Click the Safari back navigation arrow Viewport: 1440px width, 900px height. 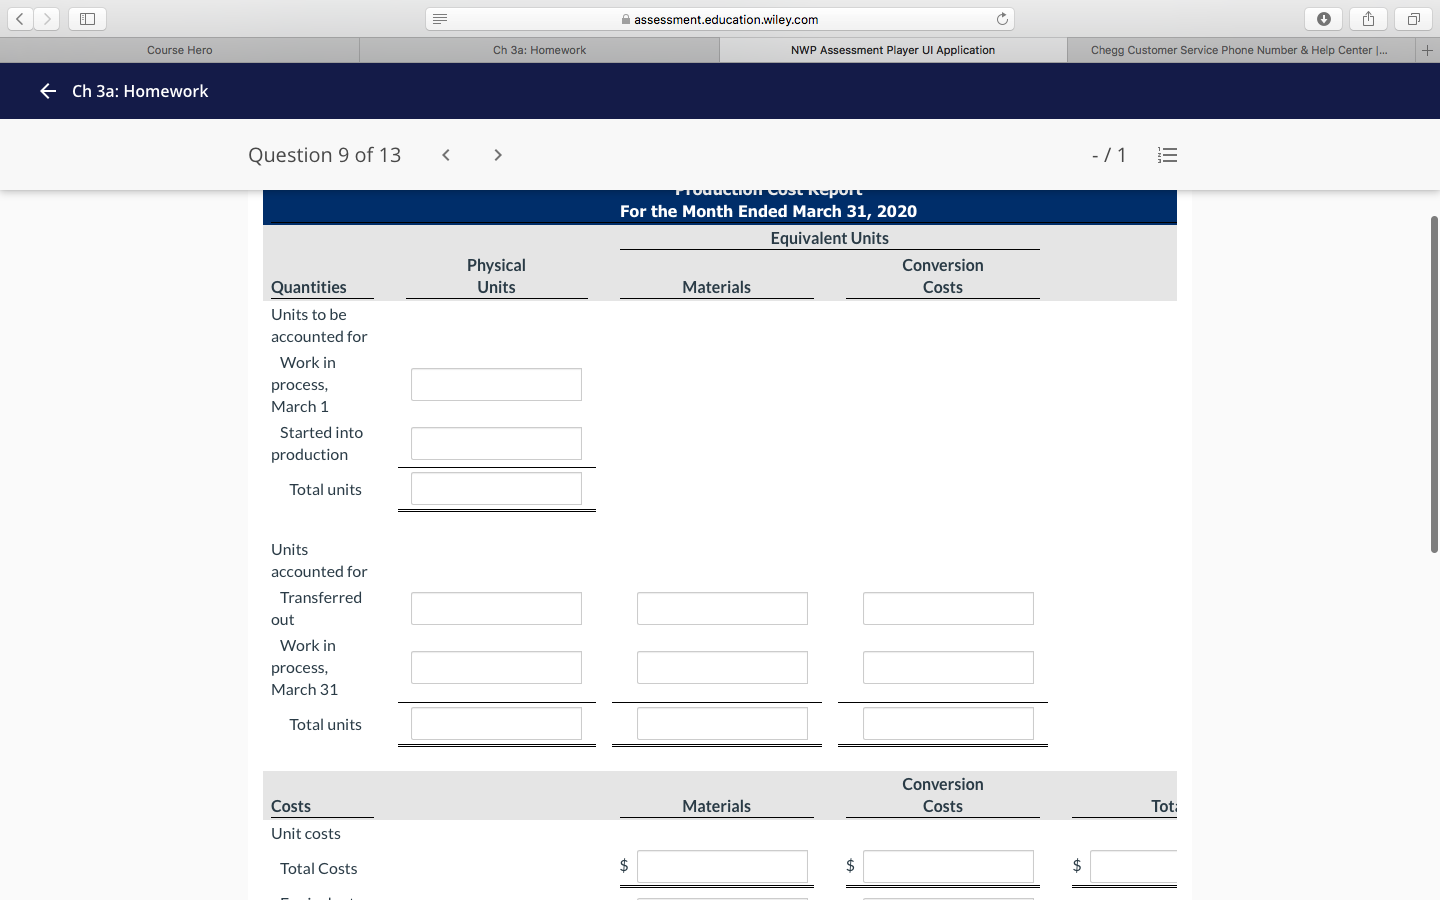click(19, 18)
